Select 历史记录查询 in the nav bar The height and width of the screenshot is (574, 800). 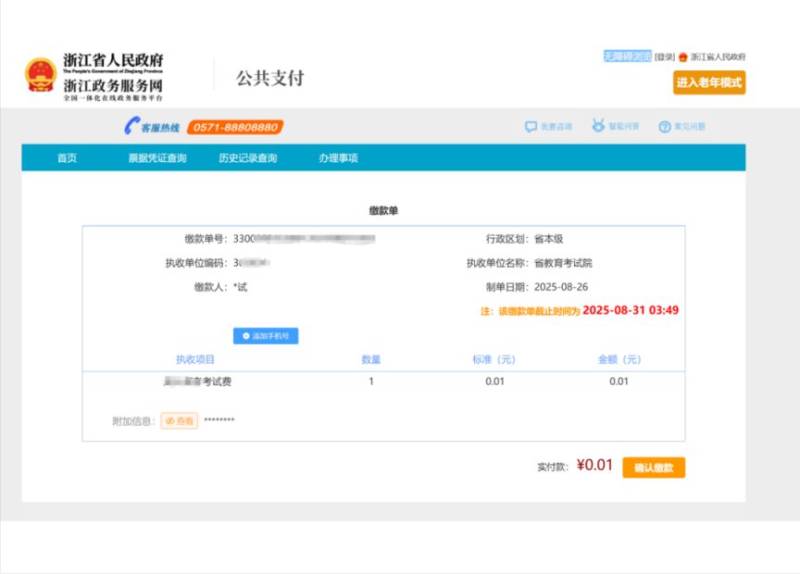[x=248, y=158]
